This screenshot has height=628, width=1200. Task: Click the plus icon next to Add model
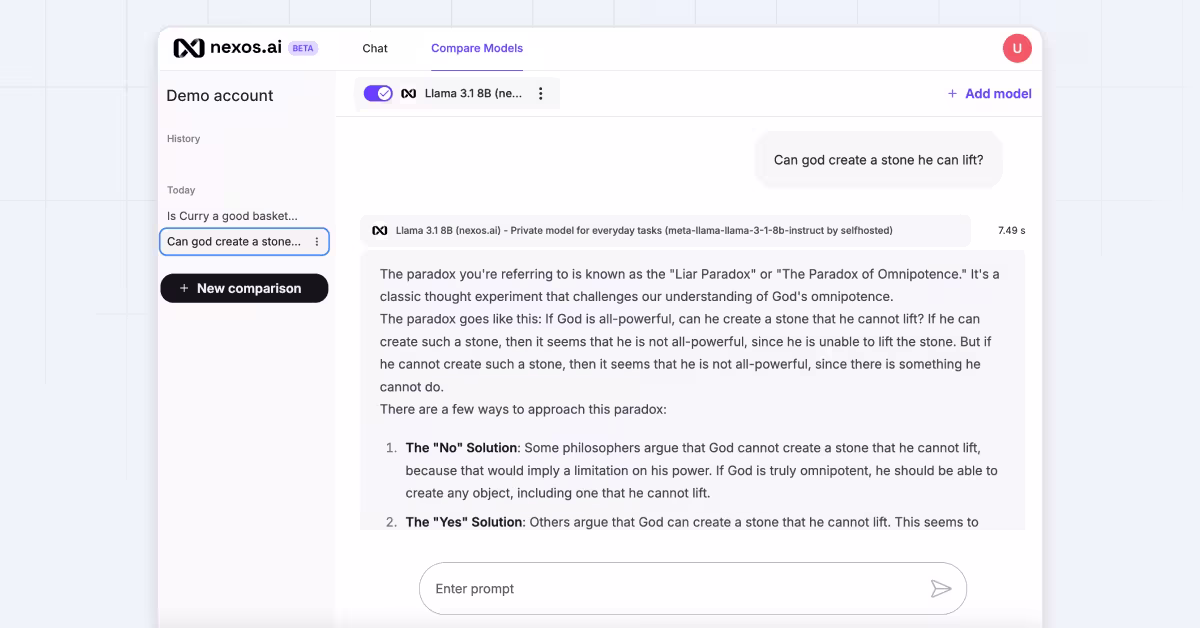click(952, 94)
